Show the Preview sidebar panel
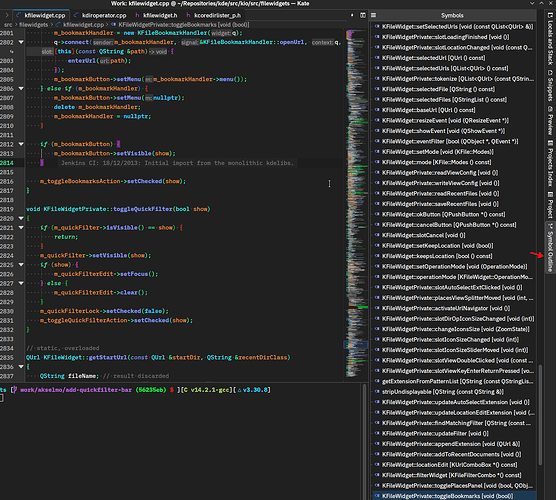Image resolution: width=556 pixels, height=500 pixels. [x=550, y=121]
